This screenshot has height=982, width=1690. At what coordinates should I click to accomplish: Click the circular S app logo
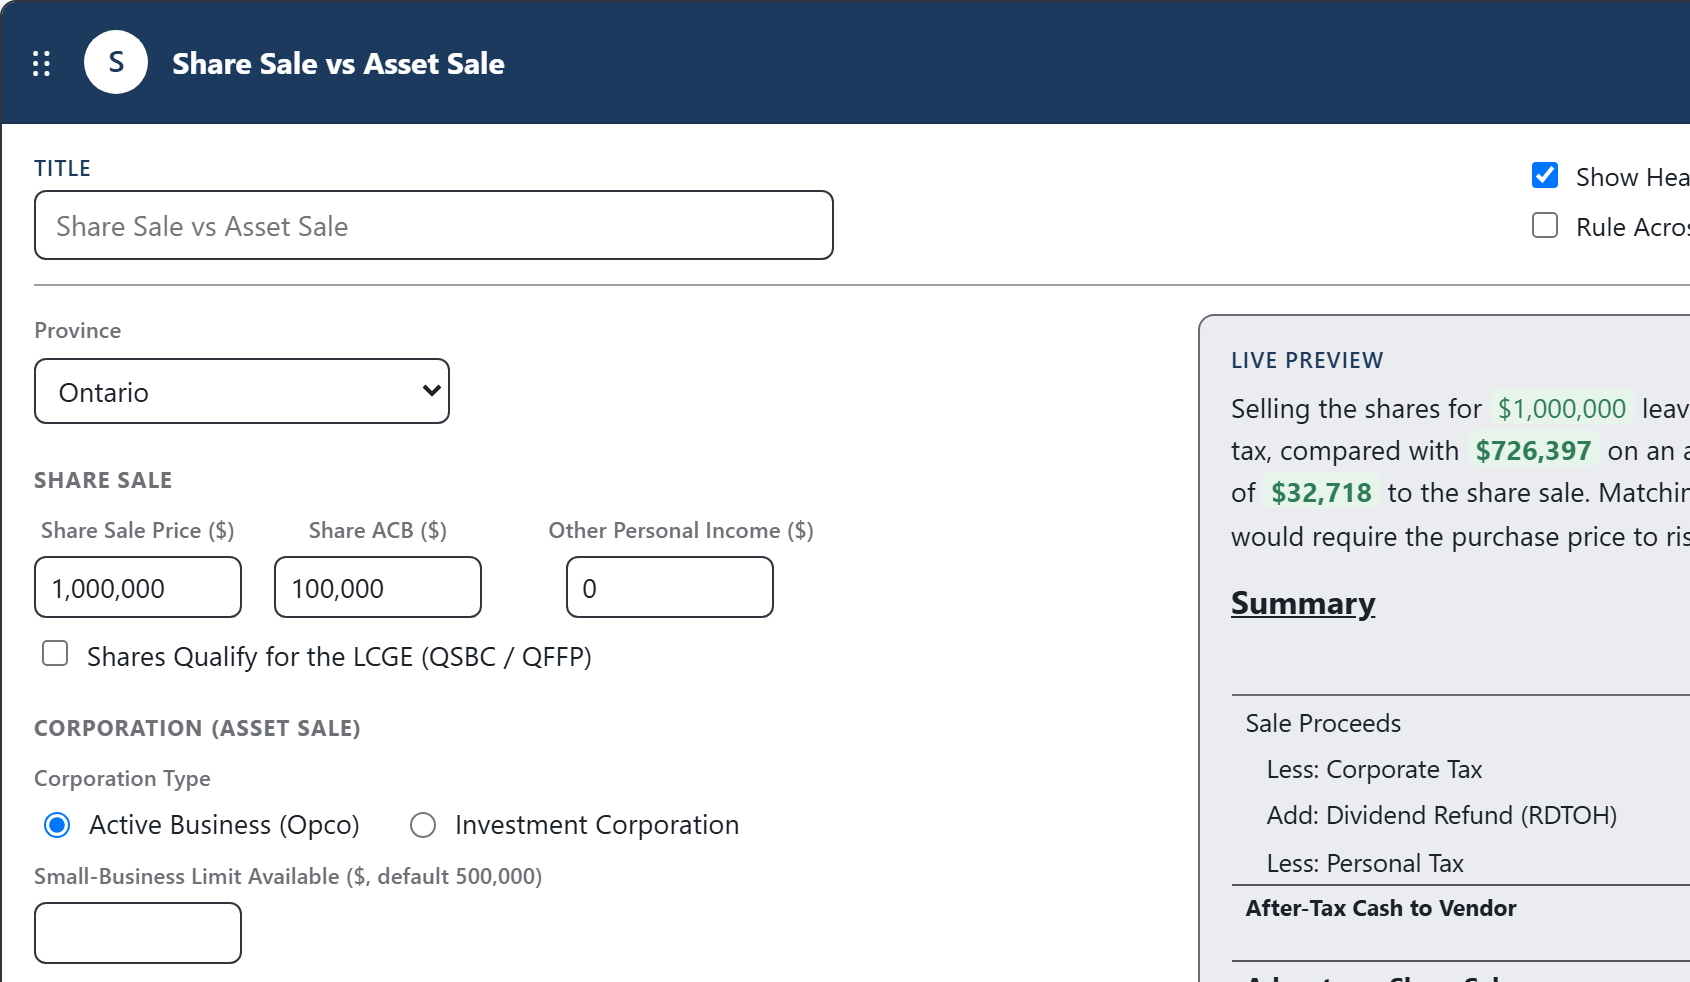116,62
